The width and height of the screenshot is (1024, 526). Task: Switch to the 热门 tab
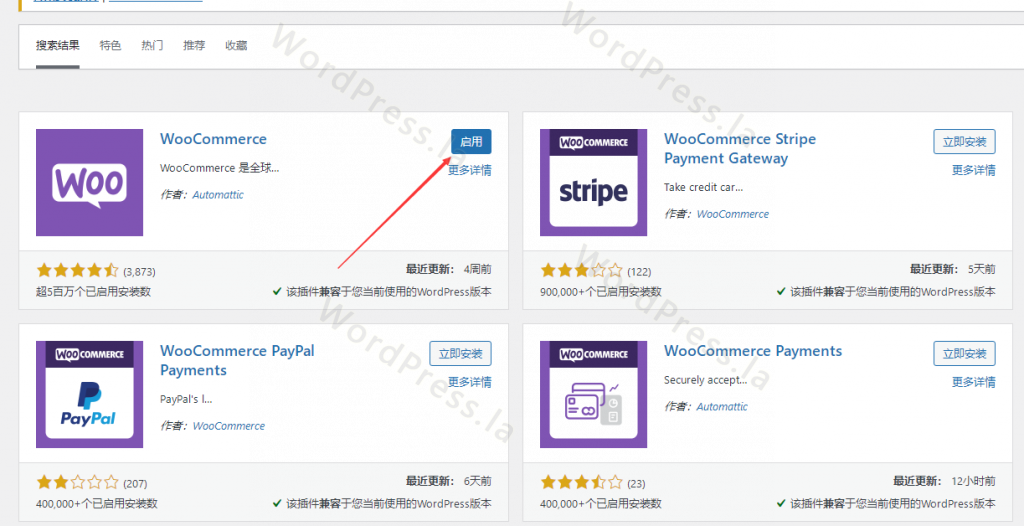tap(152, 46)
